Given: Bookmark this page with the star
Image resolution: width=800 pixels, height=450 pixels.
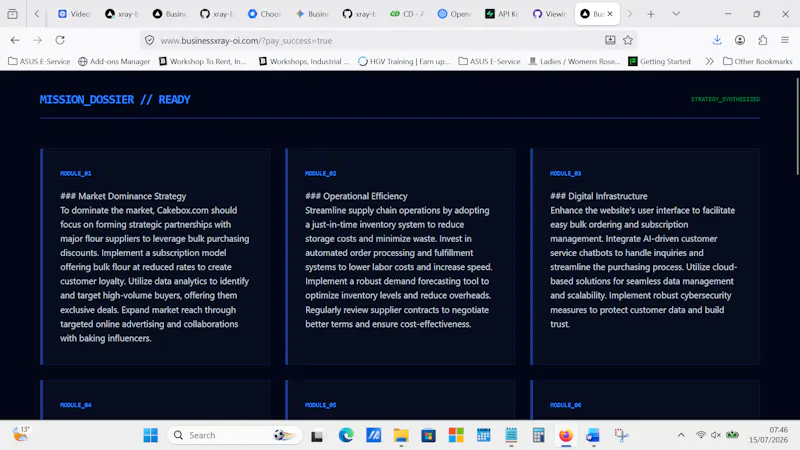Looking at the screenshot, I should point(628,40).
